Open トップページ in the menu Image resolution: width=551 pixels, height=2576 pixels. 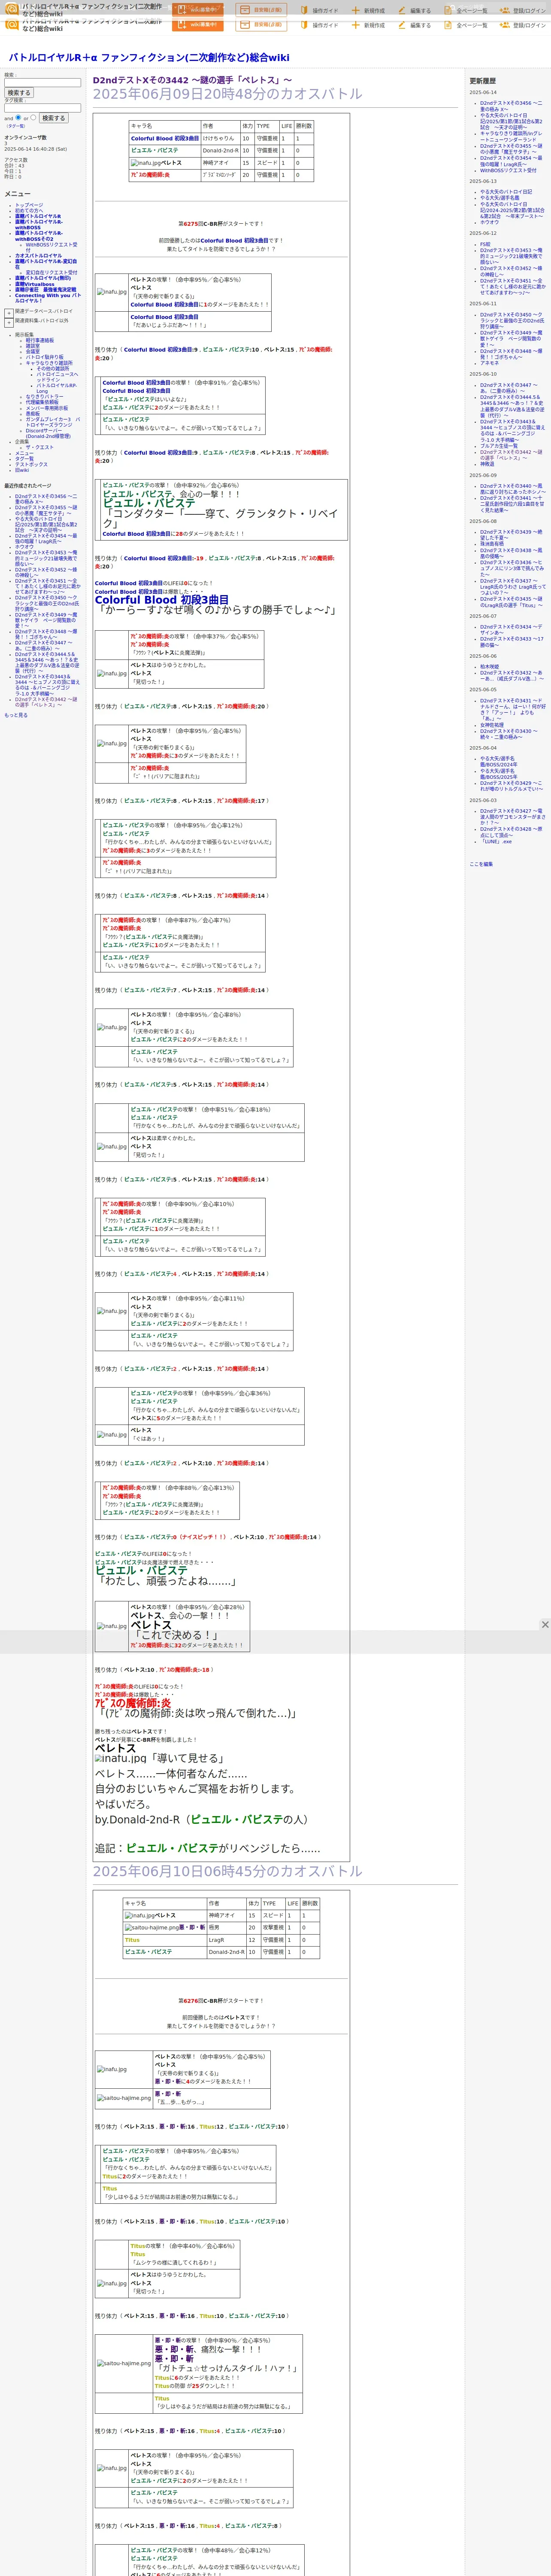click(29, 205)
